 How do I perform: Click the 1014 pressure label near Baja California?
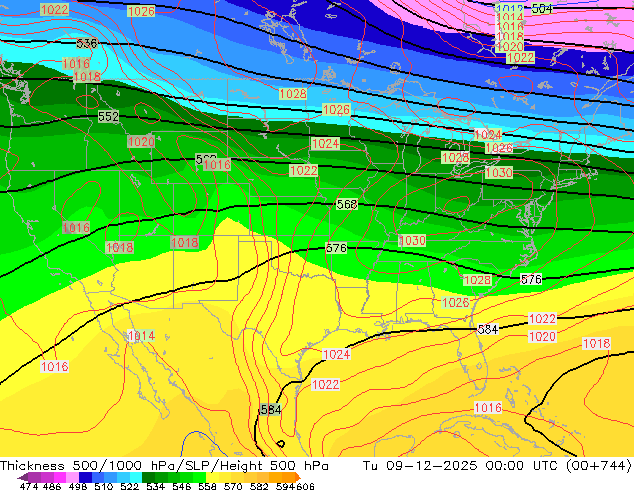[142, 336]
